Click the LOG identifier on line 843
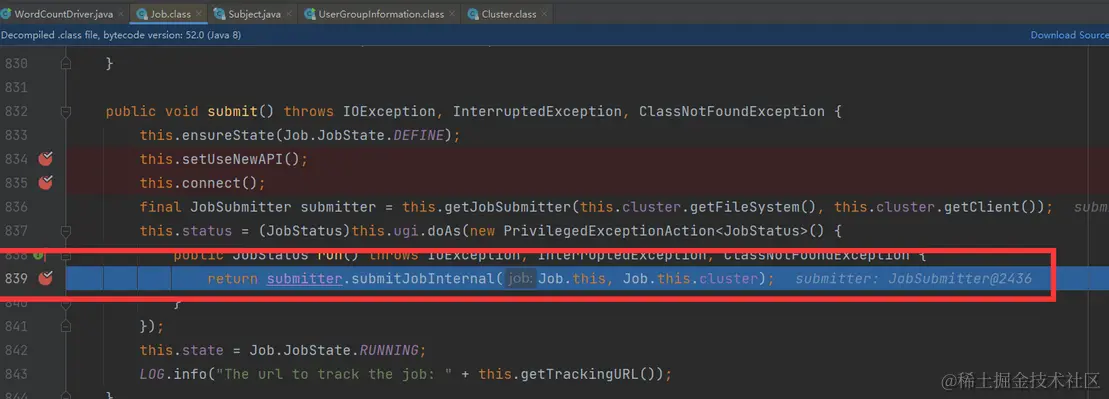Viewport: 1109px width, 399px height. (x=152, y=374)
